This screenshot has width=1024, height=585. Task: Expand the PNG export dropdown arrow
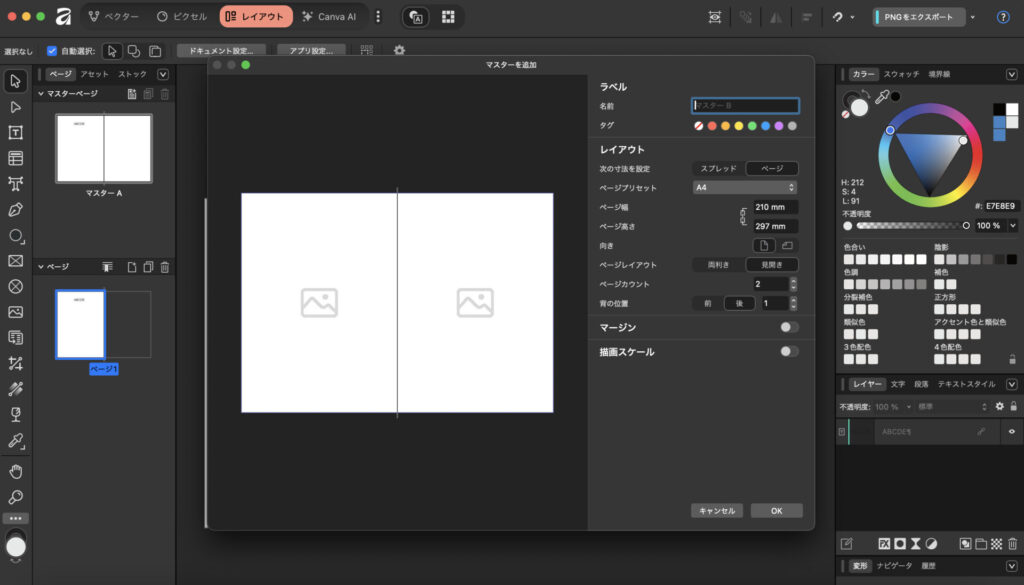click(972, 17)
